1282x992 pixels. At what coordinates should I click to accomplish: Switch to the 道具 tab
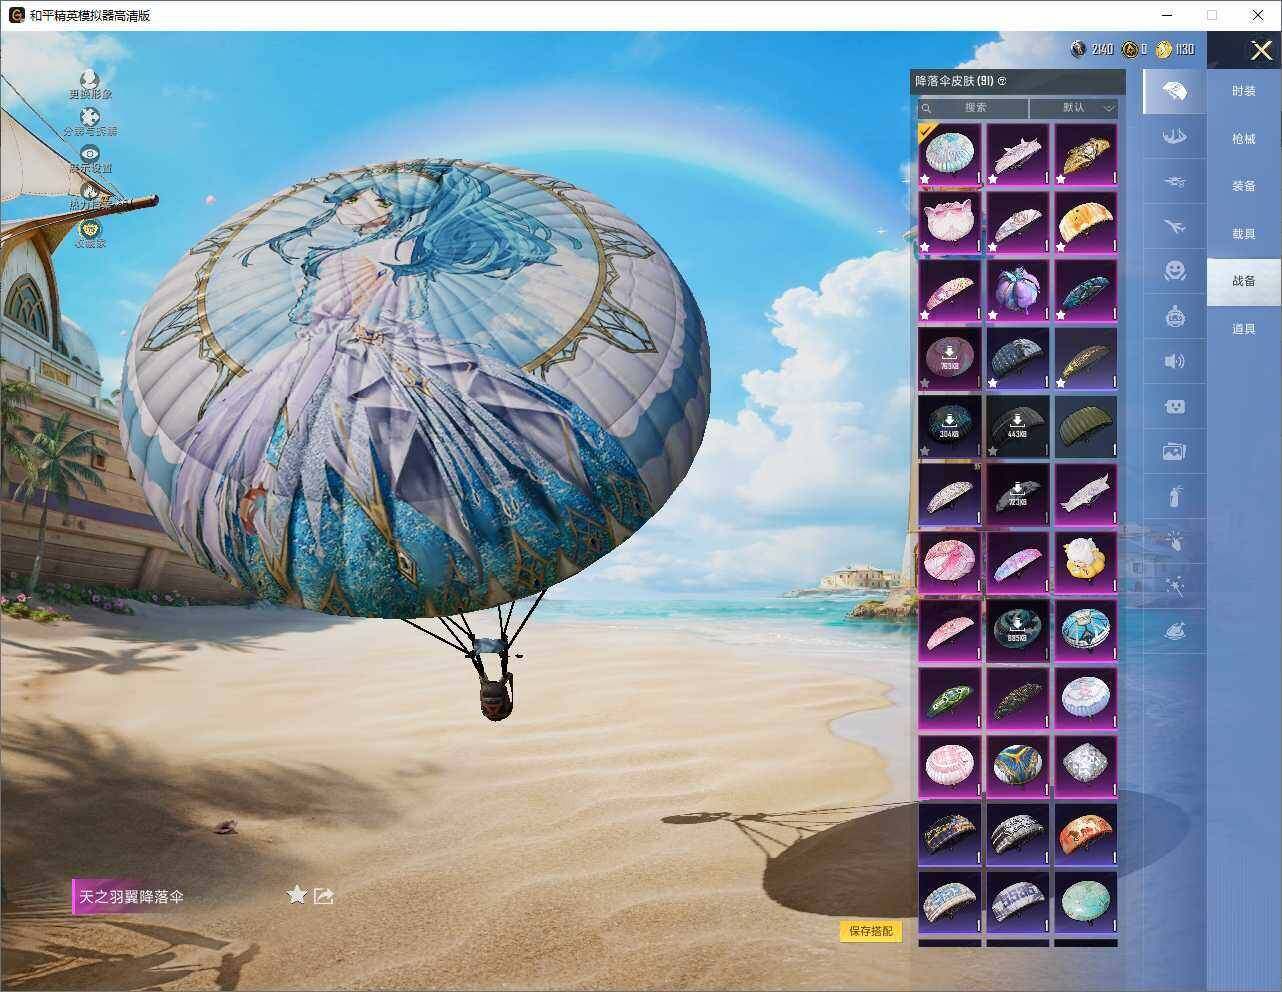(x=1244, y=329)
